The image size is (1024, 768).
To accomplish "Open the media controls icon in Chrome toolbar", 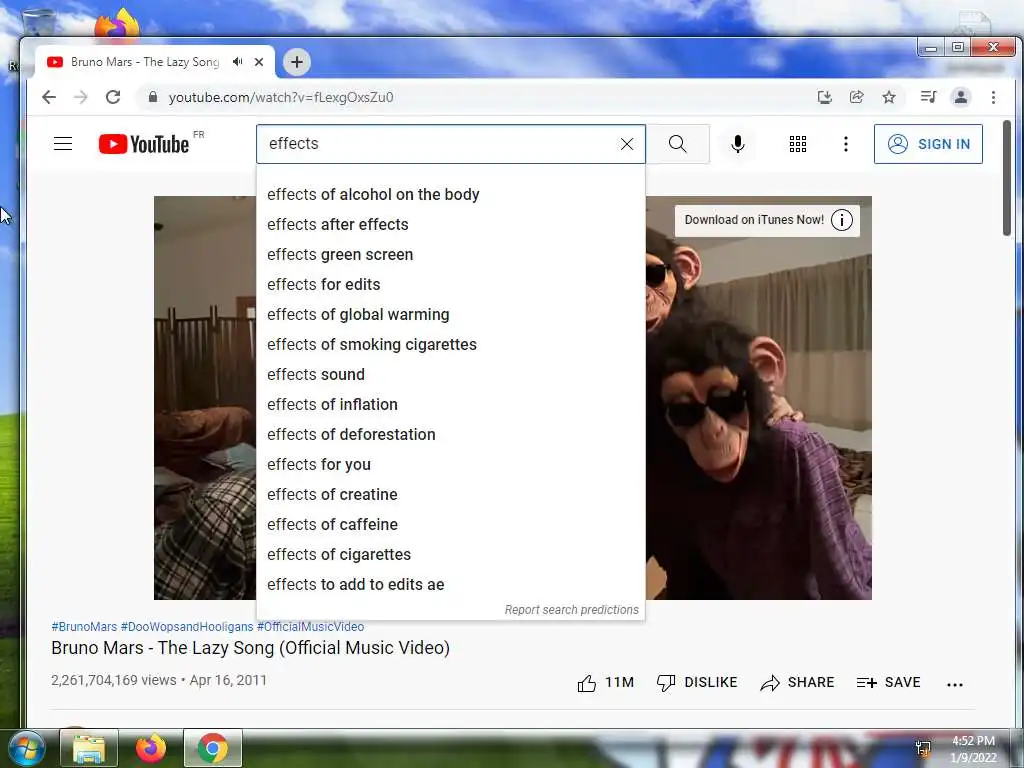I will point(928,97).
